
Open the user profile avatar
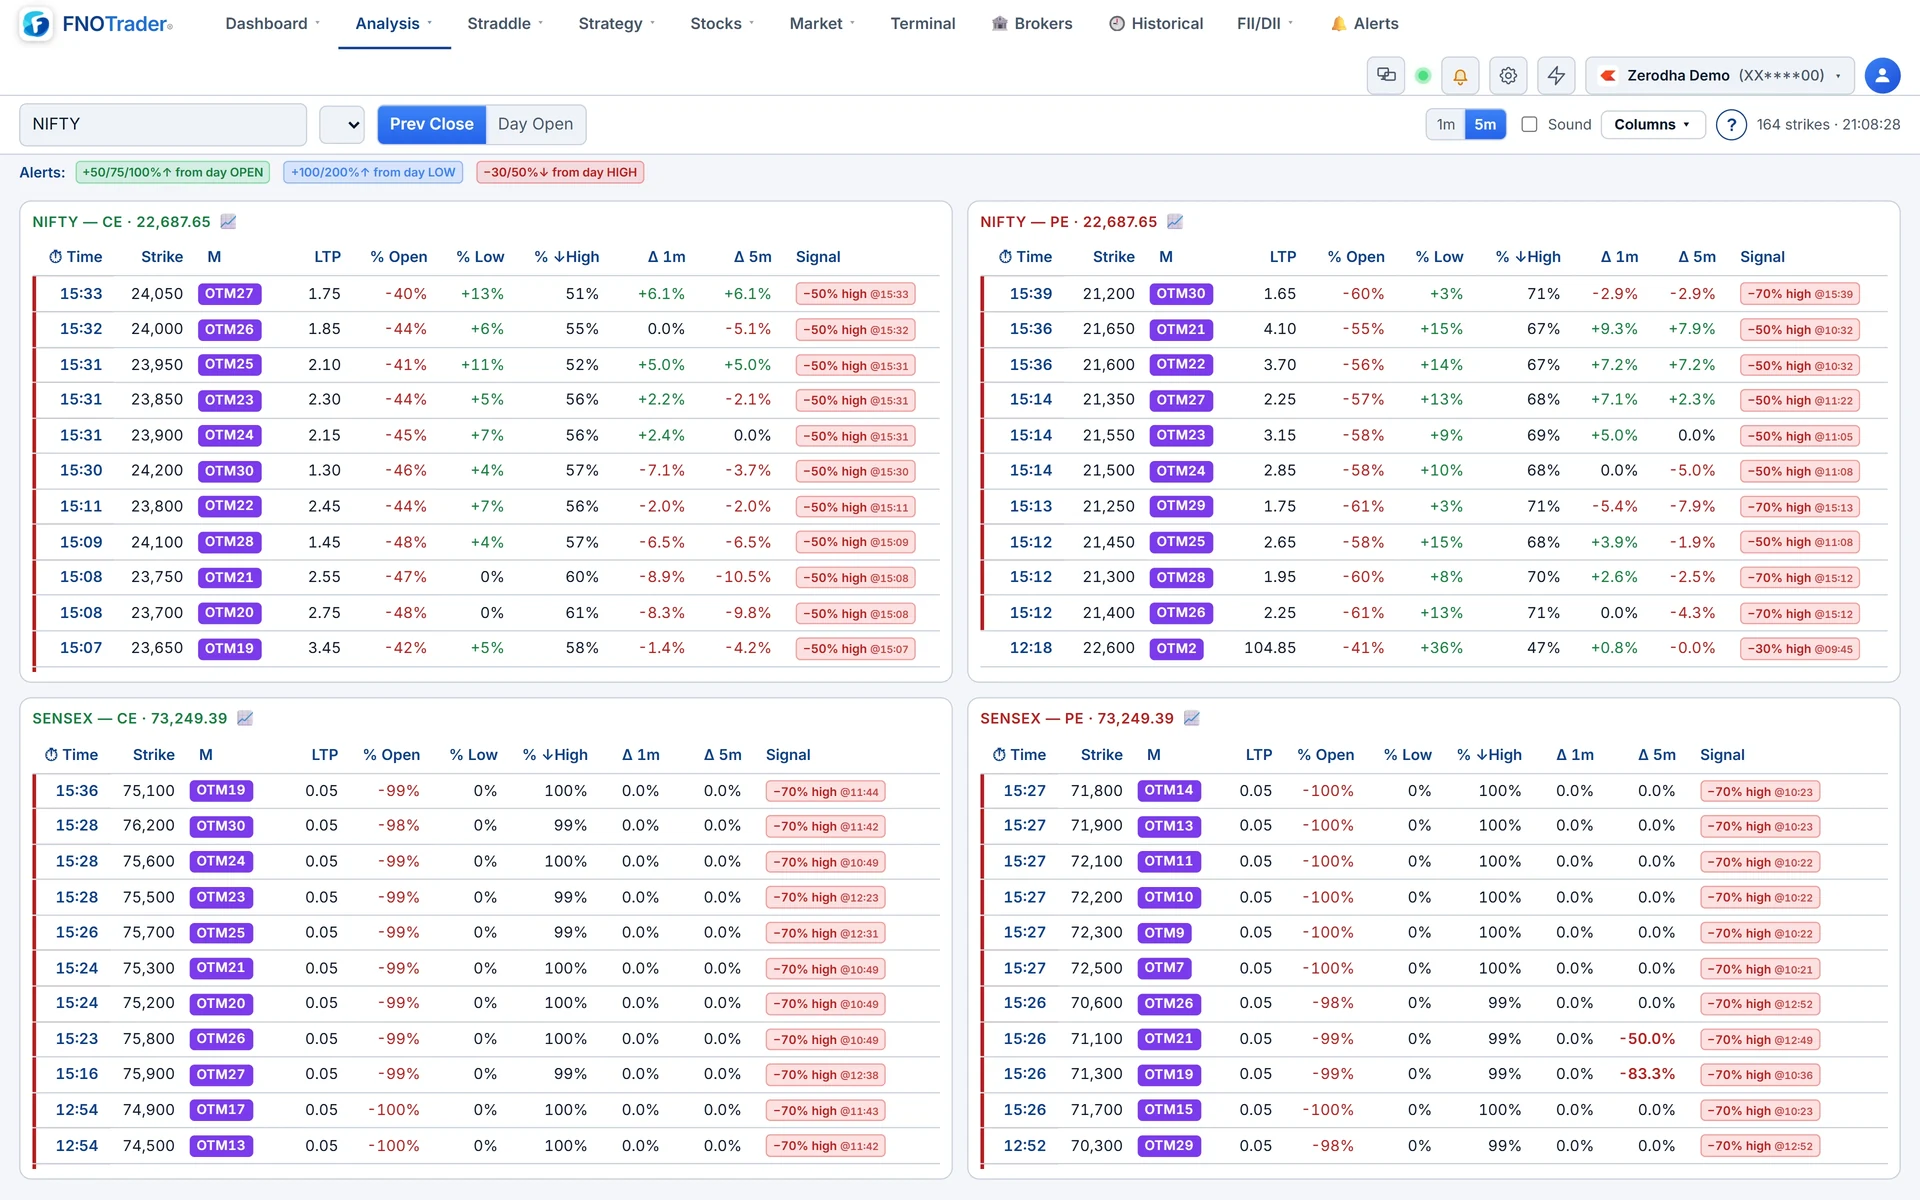[x=1882, y=75]
